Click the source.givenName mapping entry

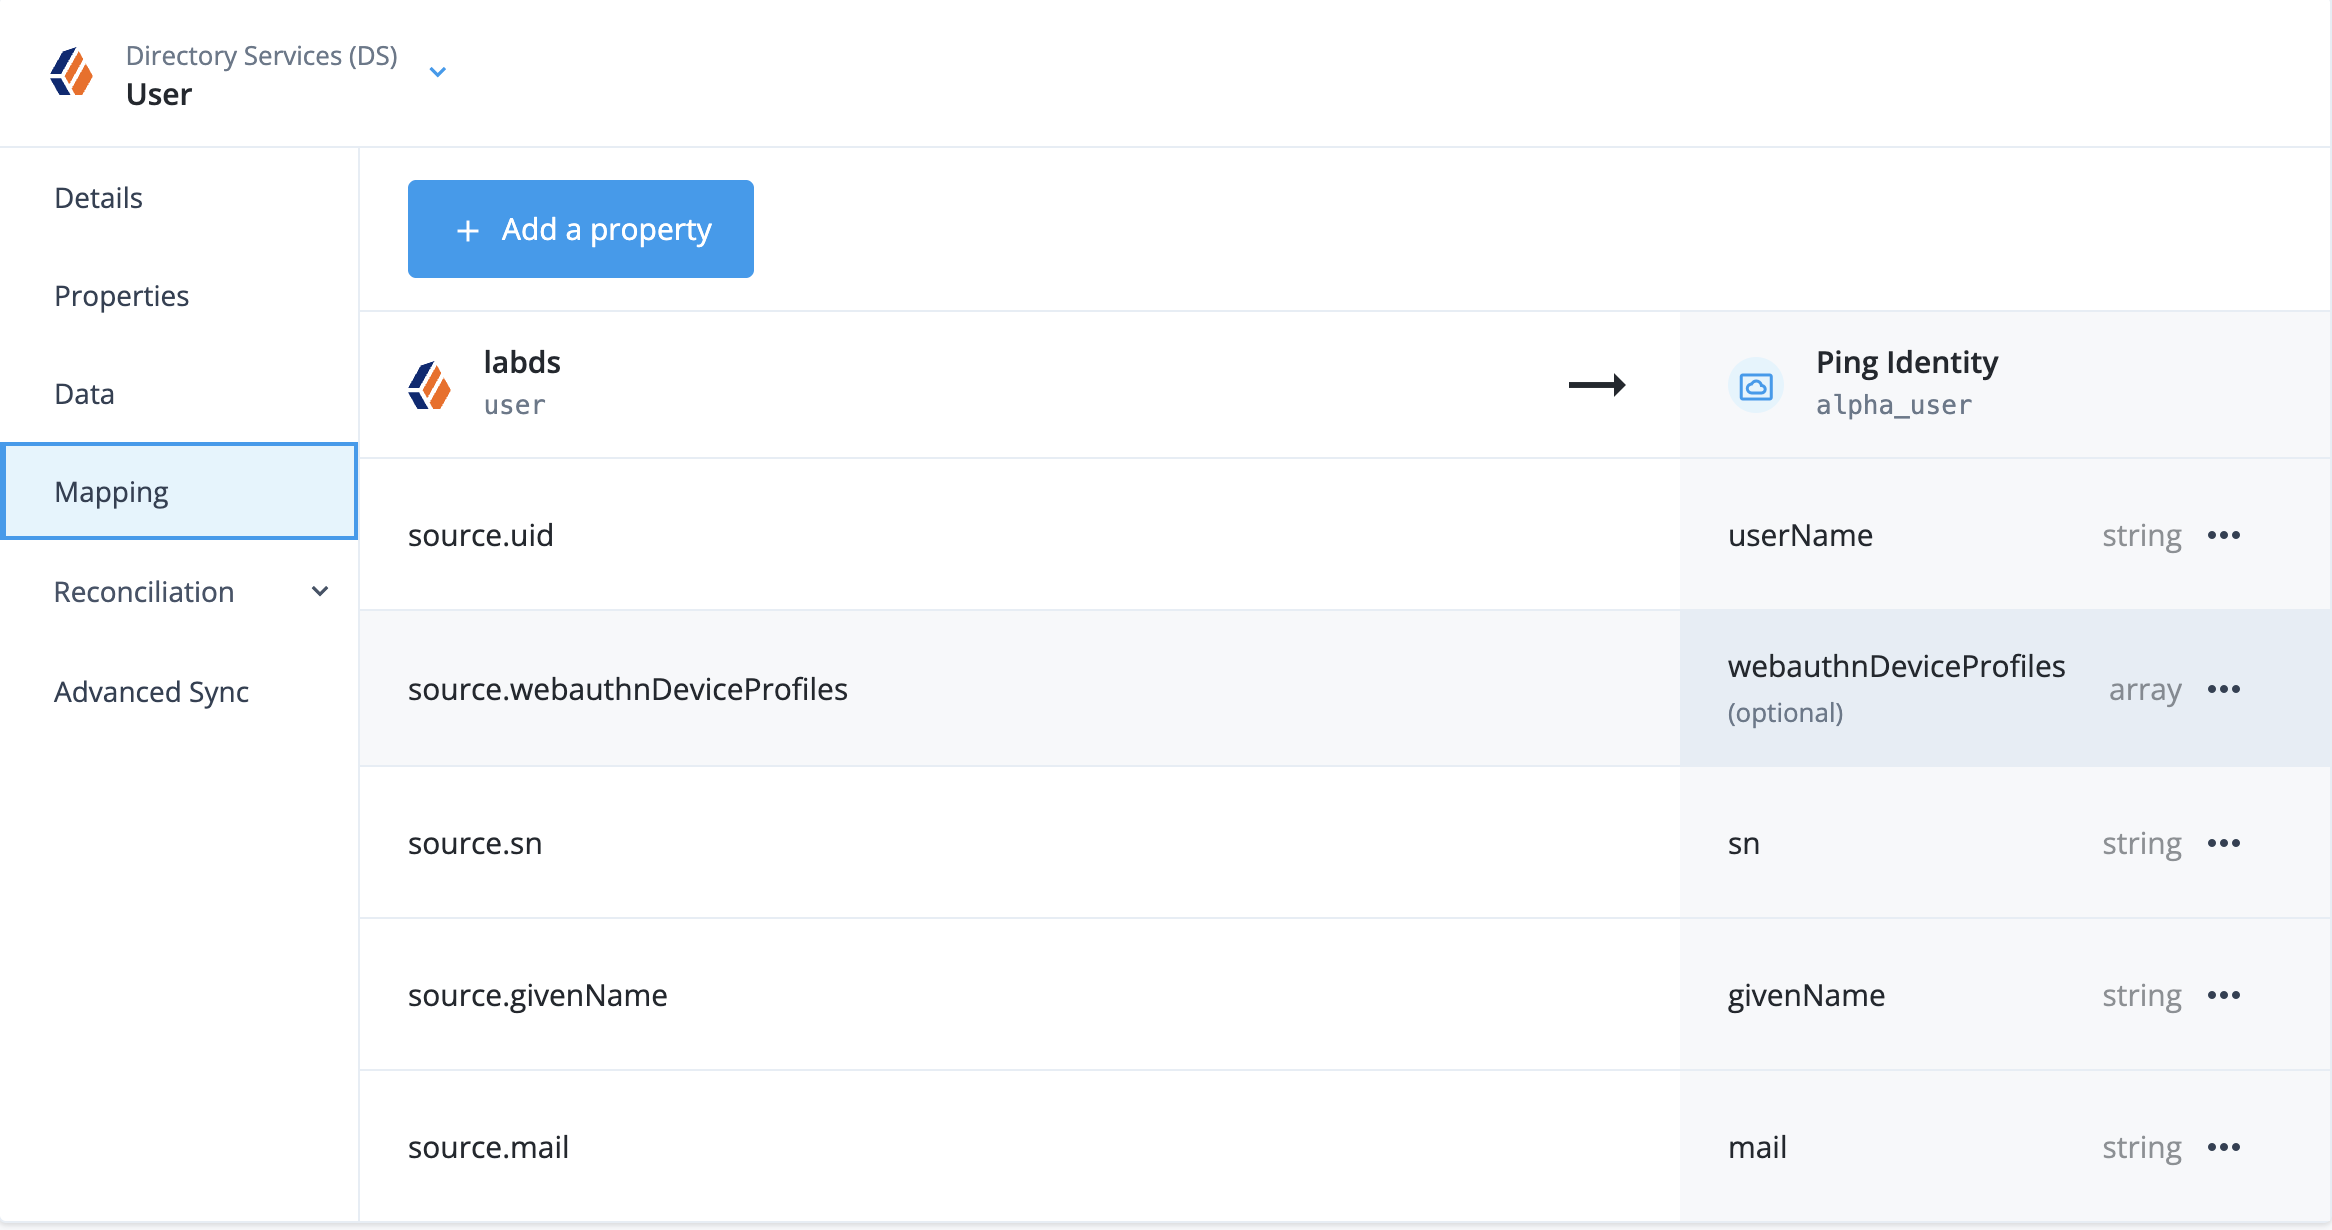click(x=538, y=995)
